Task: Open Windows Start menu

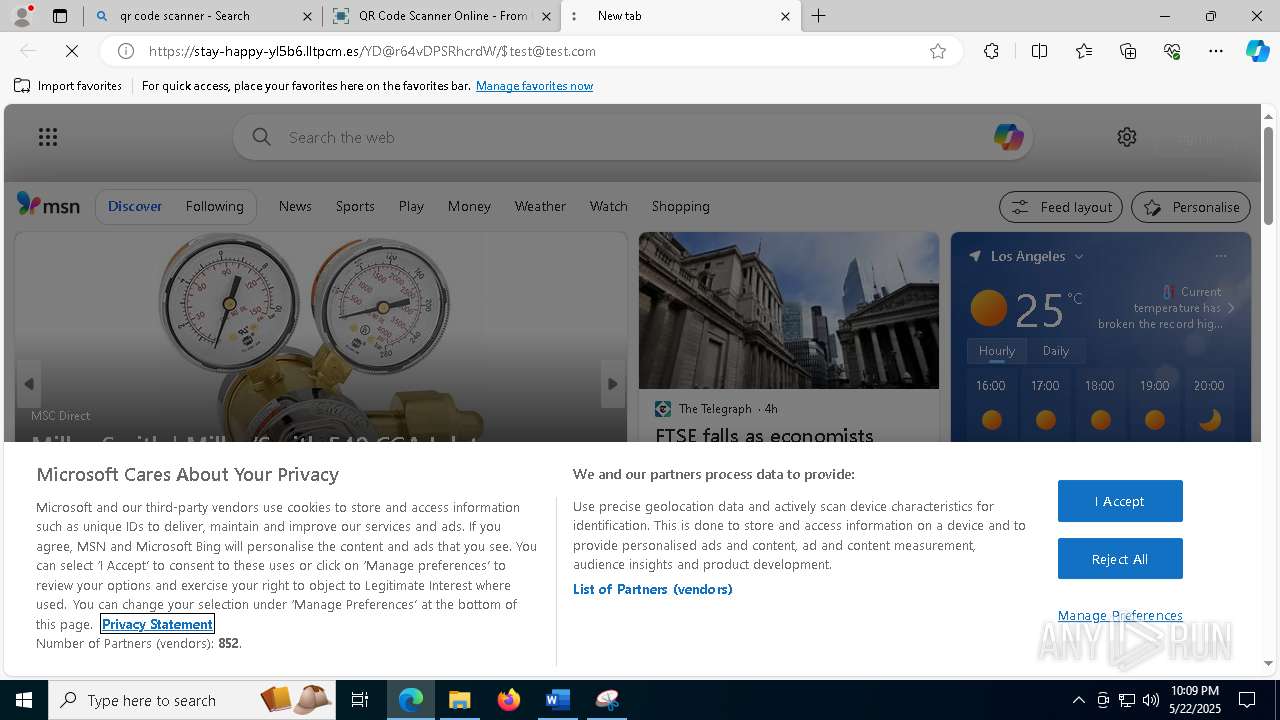Action: (24, 700)
